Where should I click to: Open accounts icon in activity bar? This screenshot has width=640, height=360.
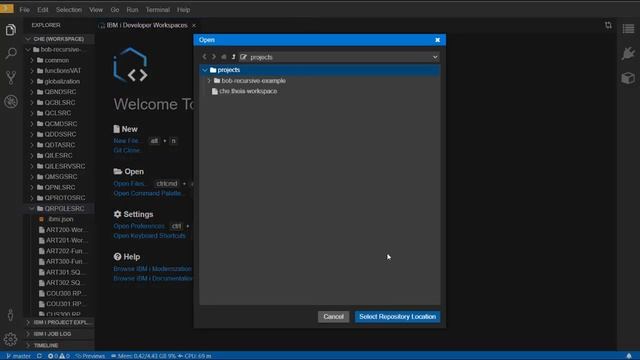11,315
